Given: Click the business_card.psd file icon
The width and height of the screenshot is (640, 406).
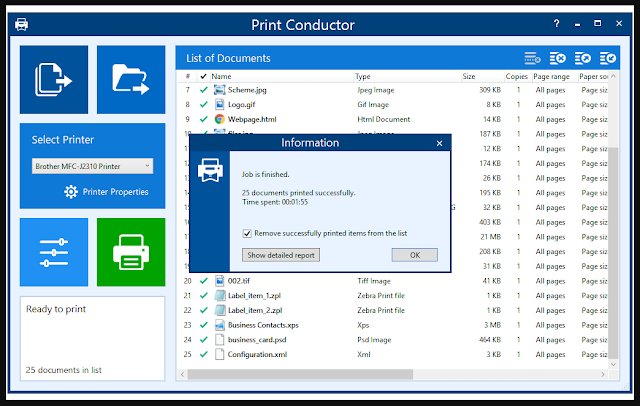Looking at the screenshot, I should tap(220, 339).
